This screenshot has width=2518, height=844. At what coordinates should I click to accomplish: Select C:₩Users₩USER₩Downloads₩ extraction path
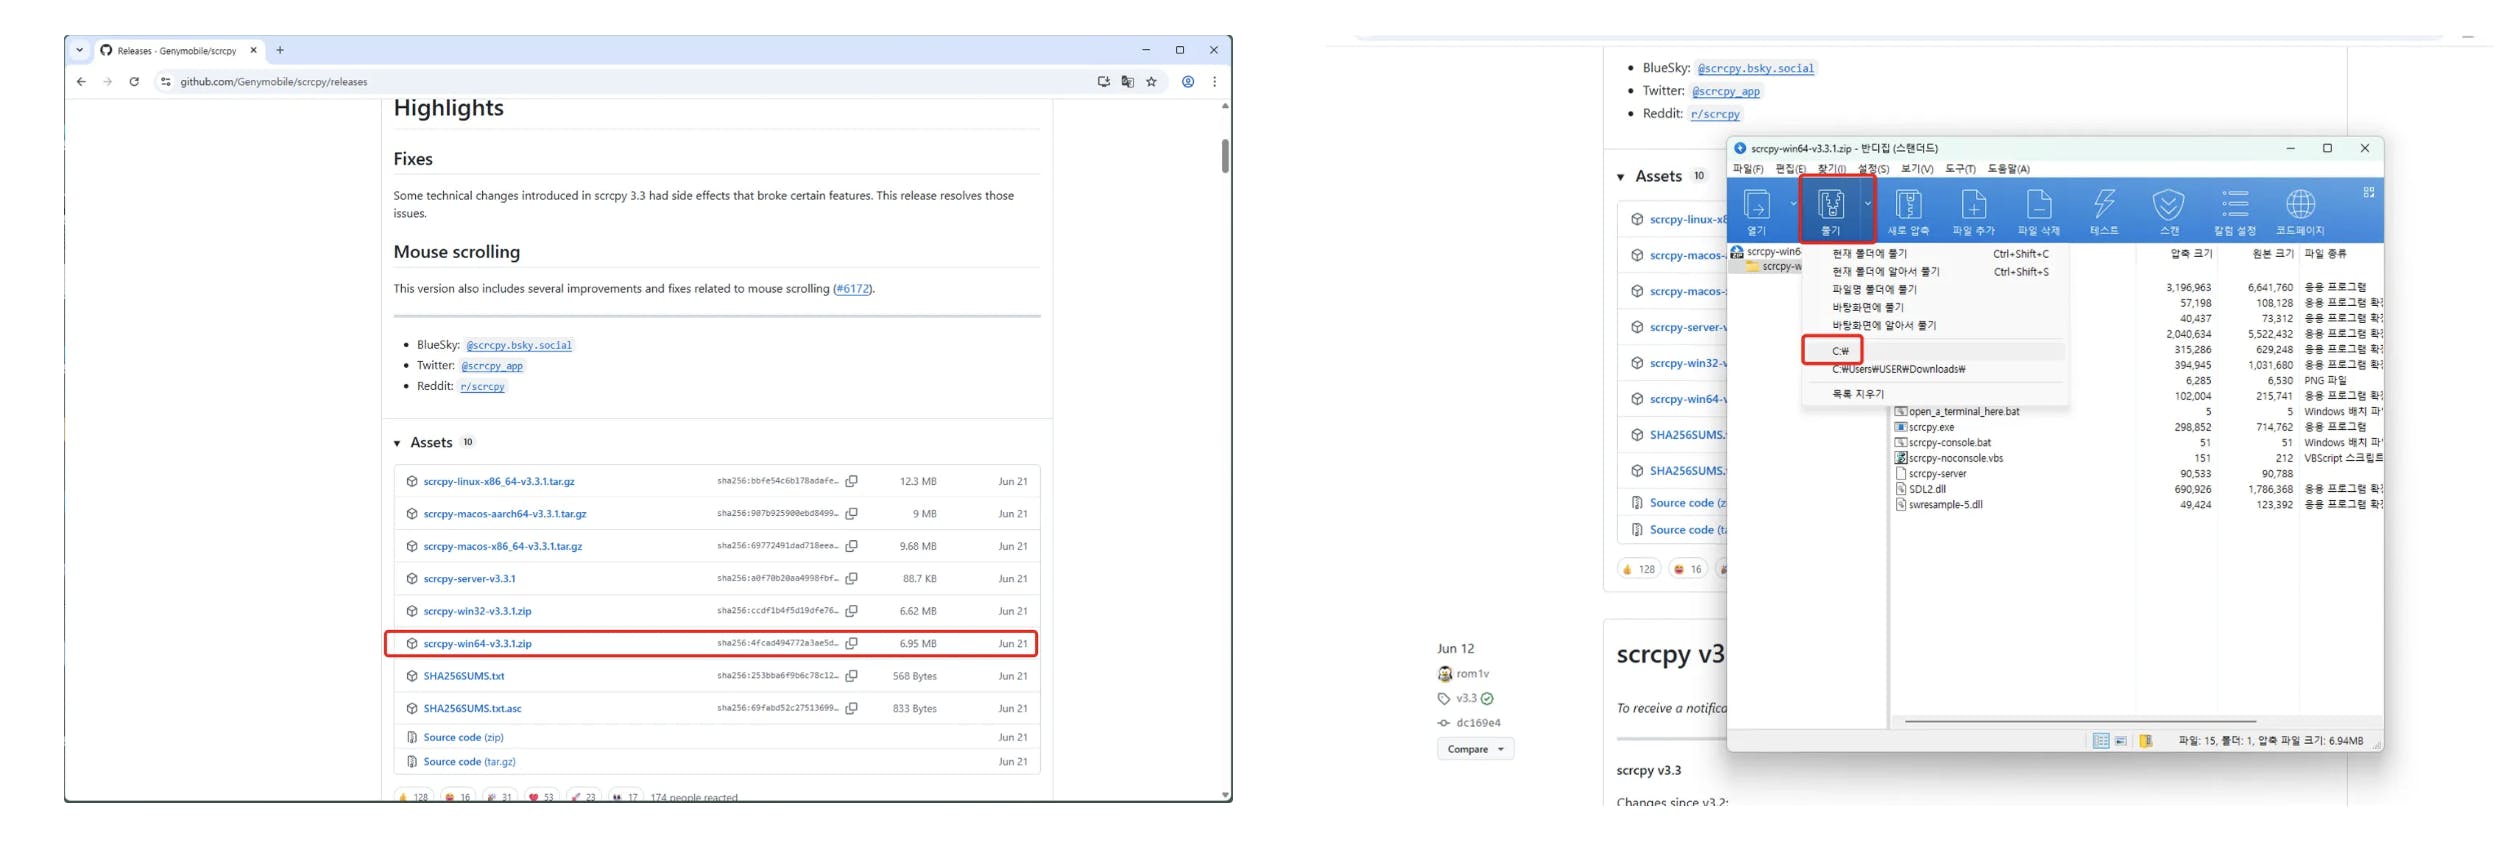[x=1934, y=369]
